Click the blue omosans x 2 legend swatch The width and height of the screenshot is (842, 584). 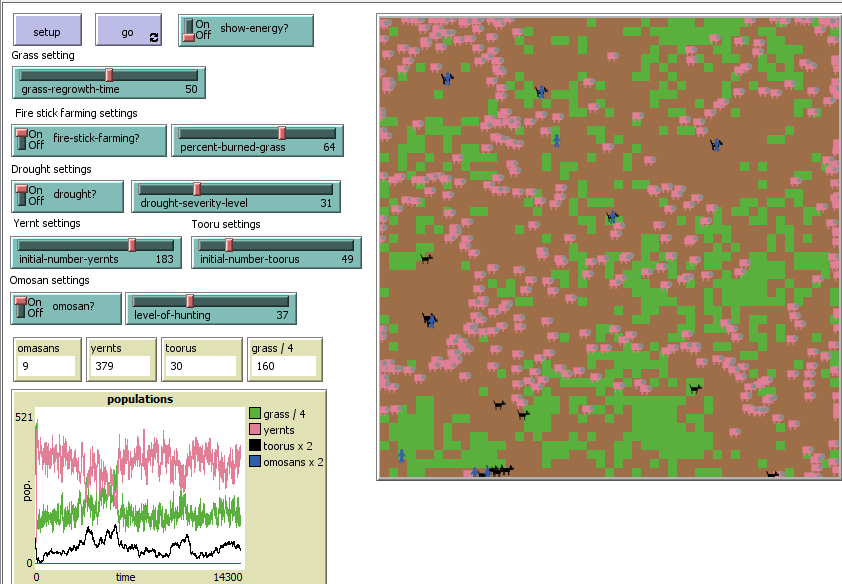[x=255, y=462]
